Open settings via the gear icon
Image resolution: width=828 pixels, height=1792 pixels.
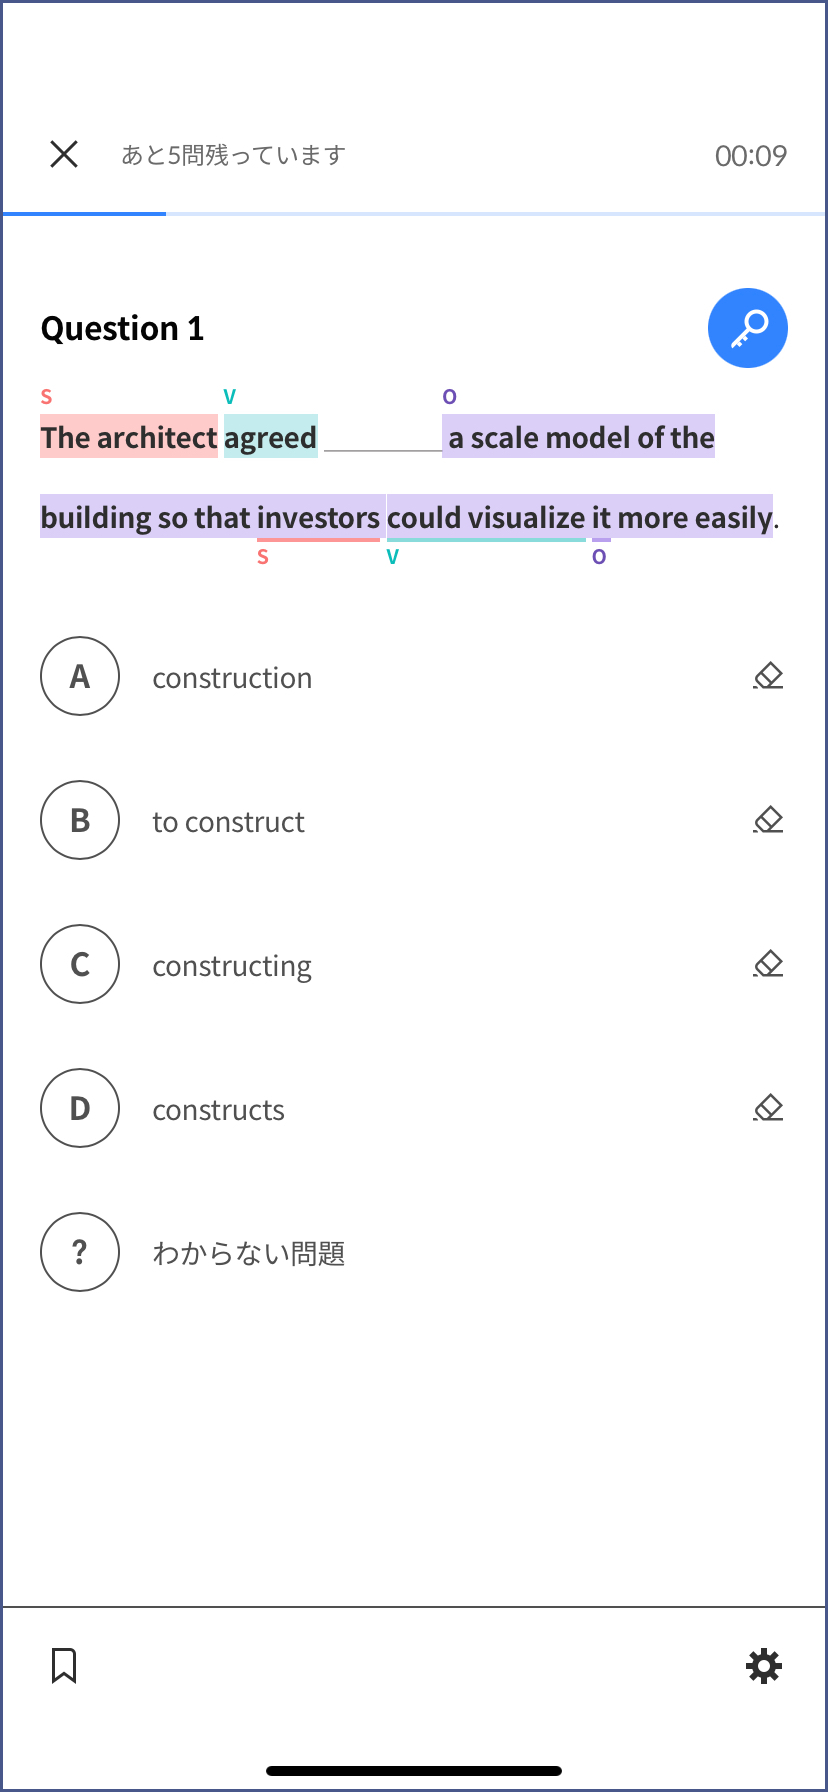coord(764,1666)
